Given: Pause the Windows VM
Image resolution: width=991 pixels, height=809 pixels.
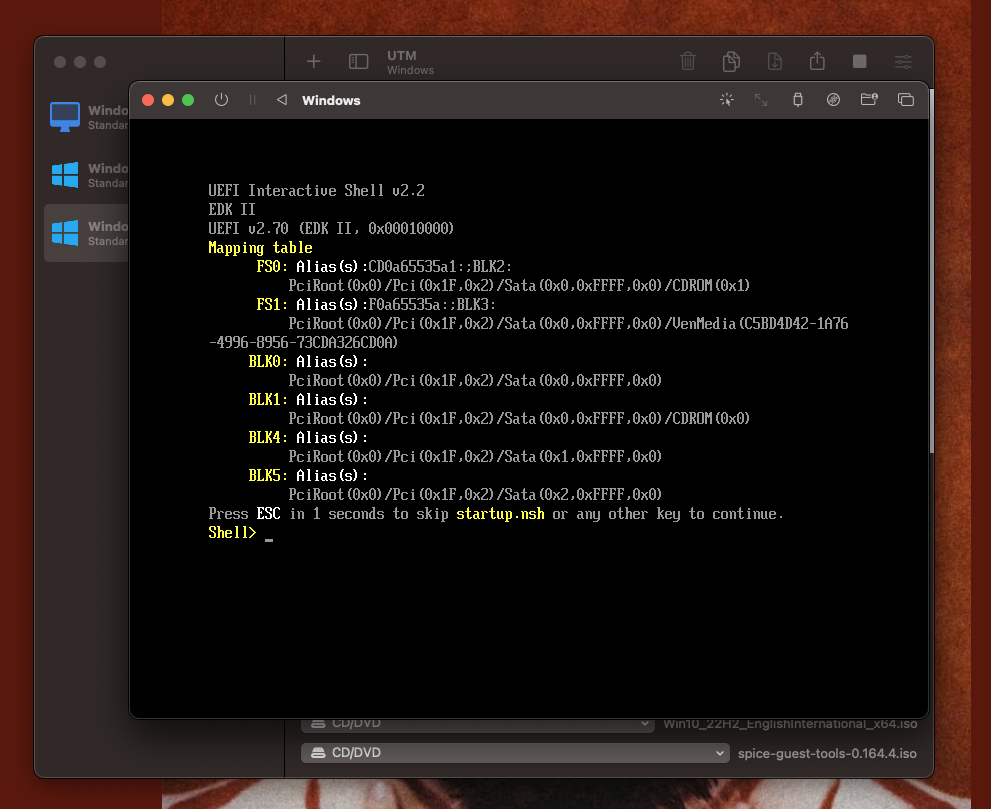Looking at the screenshot, I should coord(253,100).
